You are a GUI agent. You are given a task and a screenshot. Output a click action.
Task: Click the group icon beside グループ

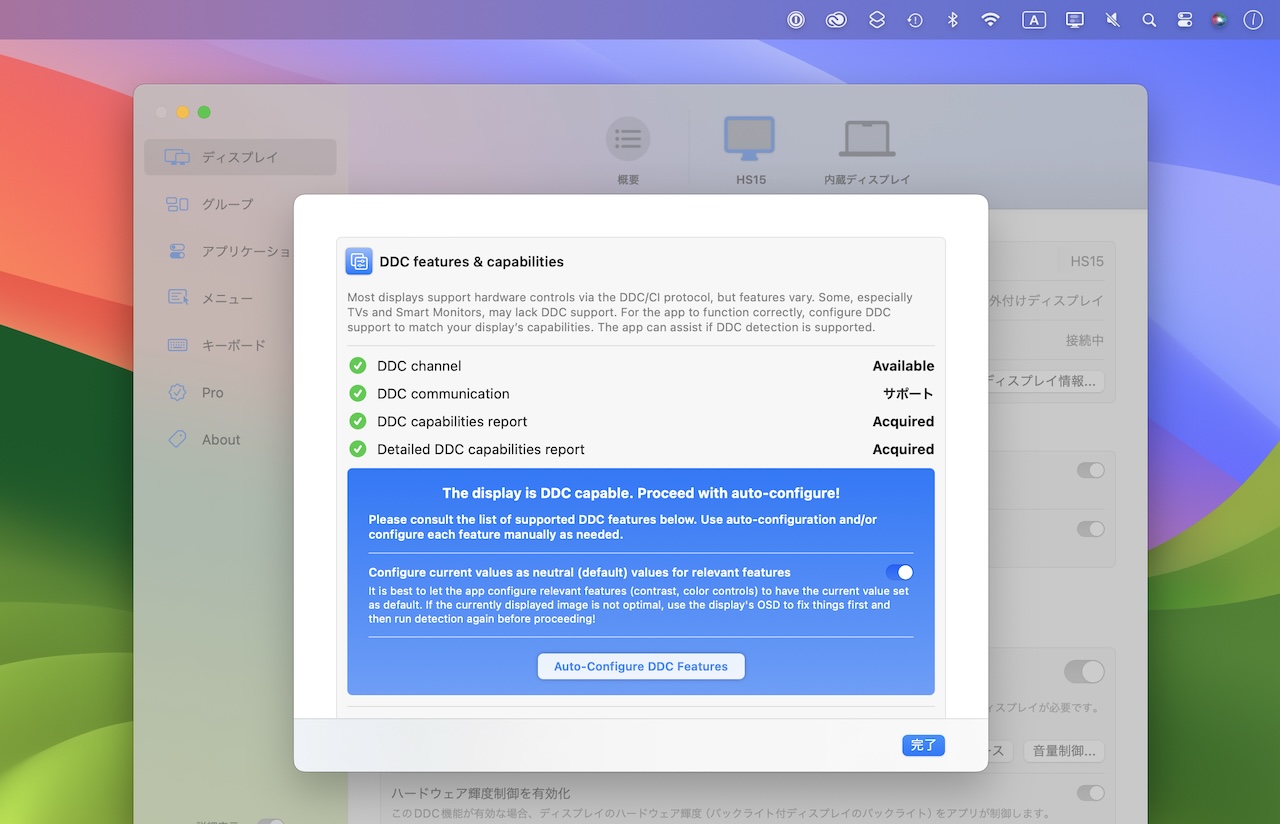click(177, 204)
